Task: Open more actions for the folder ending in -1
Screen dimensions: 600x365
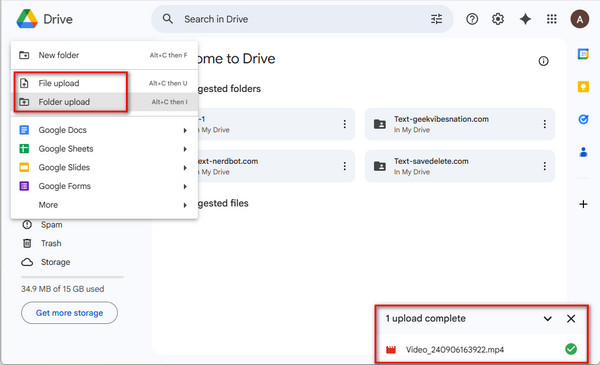Action: click(344, 124)
